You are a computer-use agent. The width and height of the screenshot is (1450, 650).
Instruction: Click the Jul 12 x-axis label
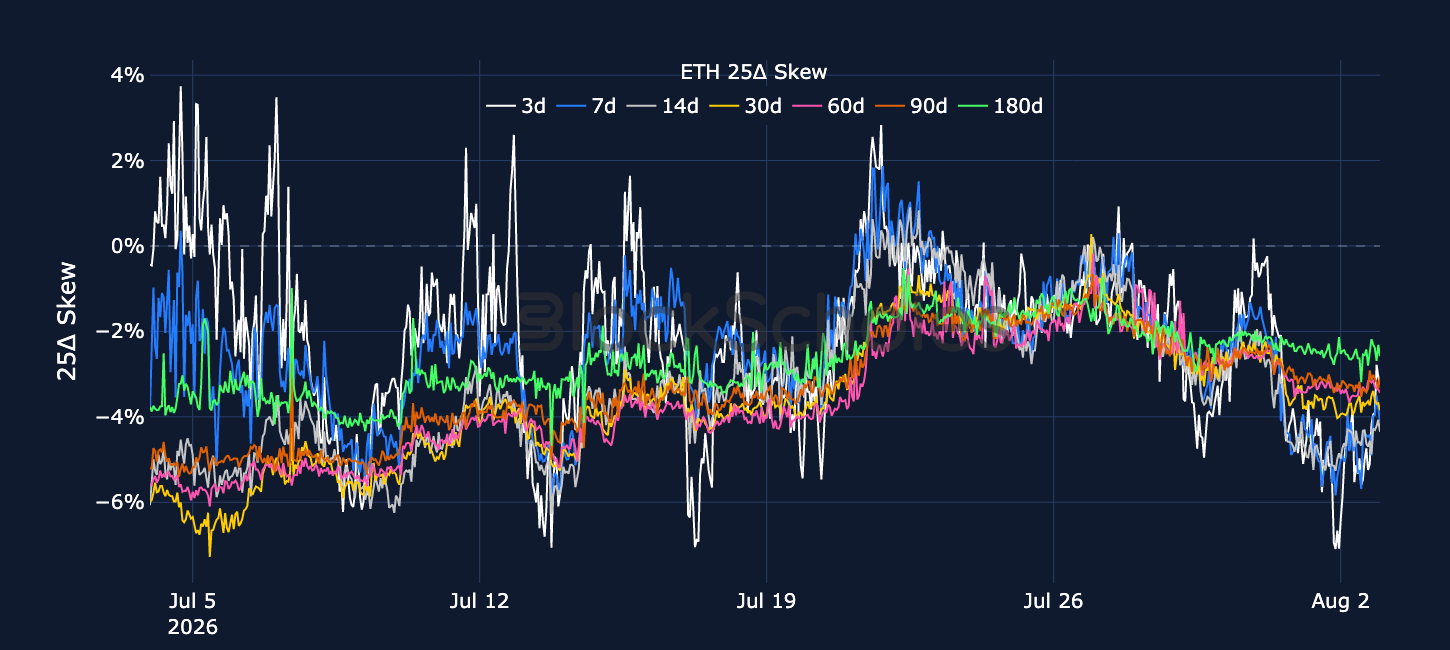click(x=479, y=601)
